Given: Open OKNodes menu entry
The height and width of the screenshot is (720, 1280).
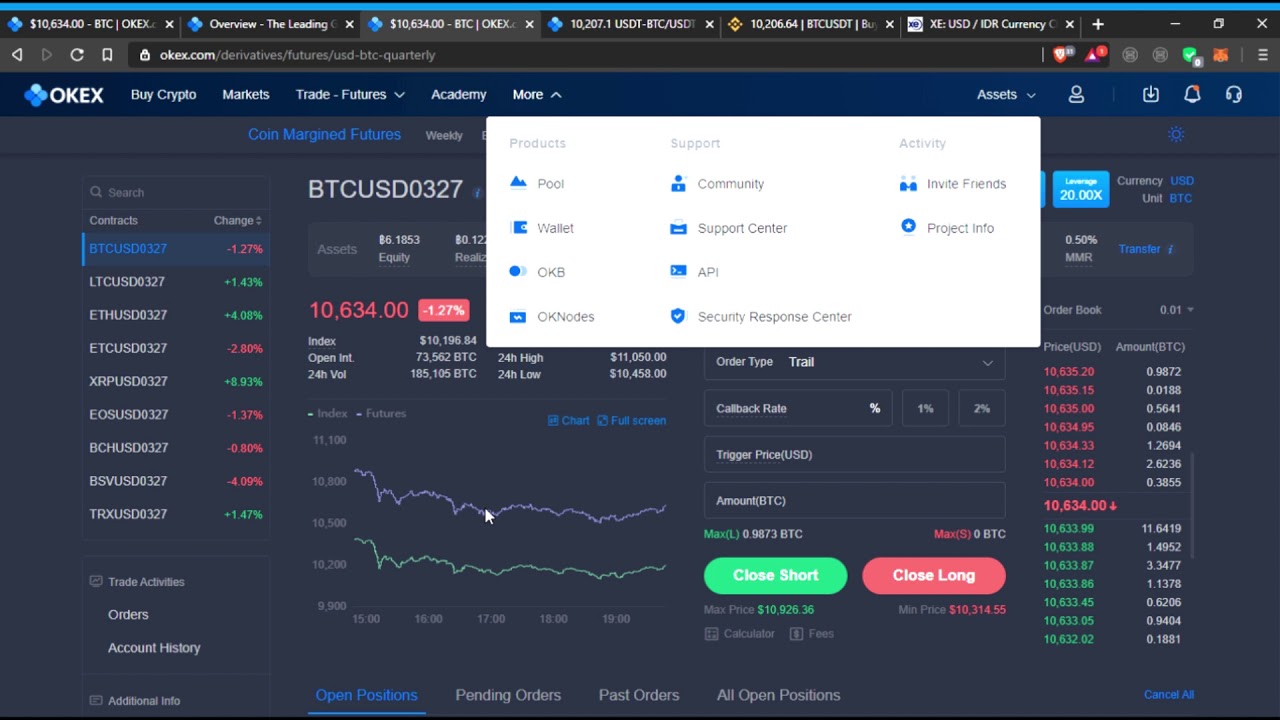Looking at the screenshot, I should 552,316.
